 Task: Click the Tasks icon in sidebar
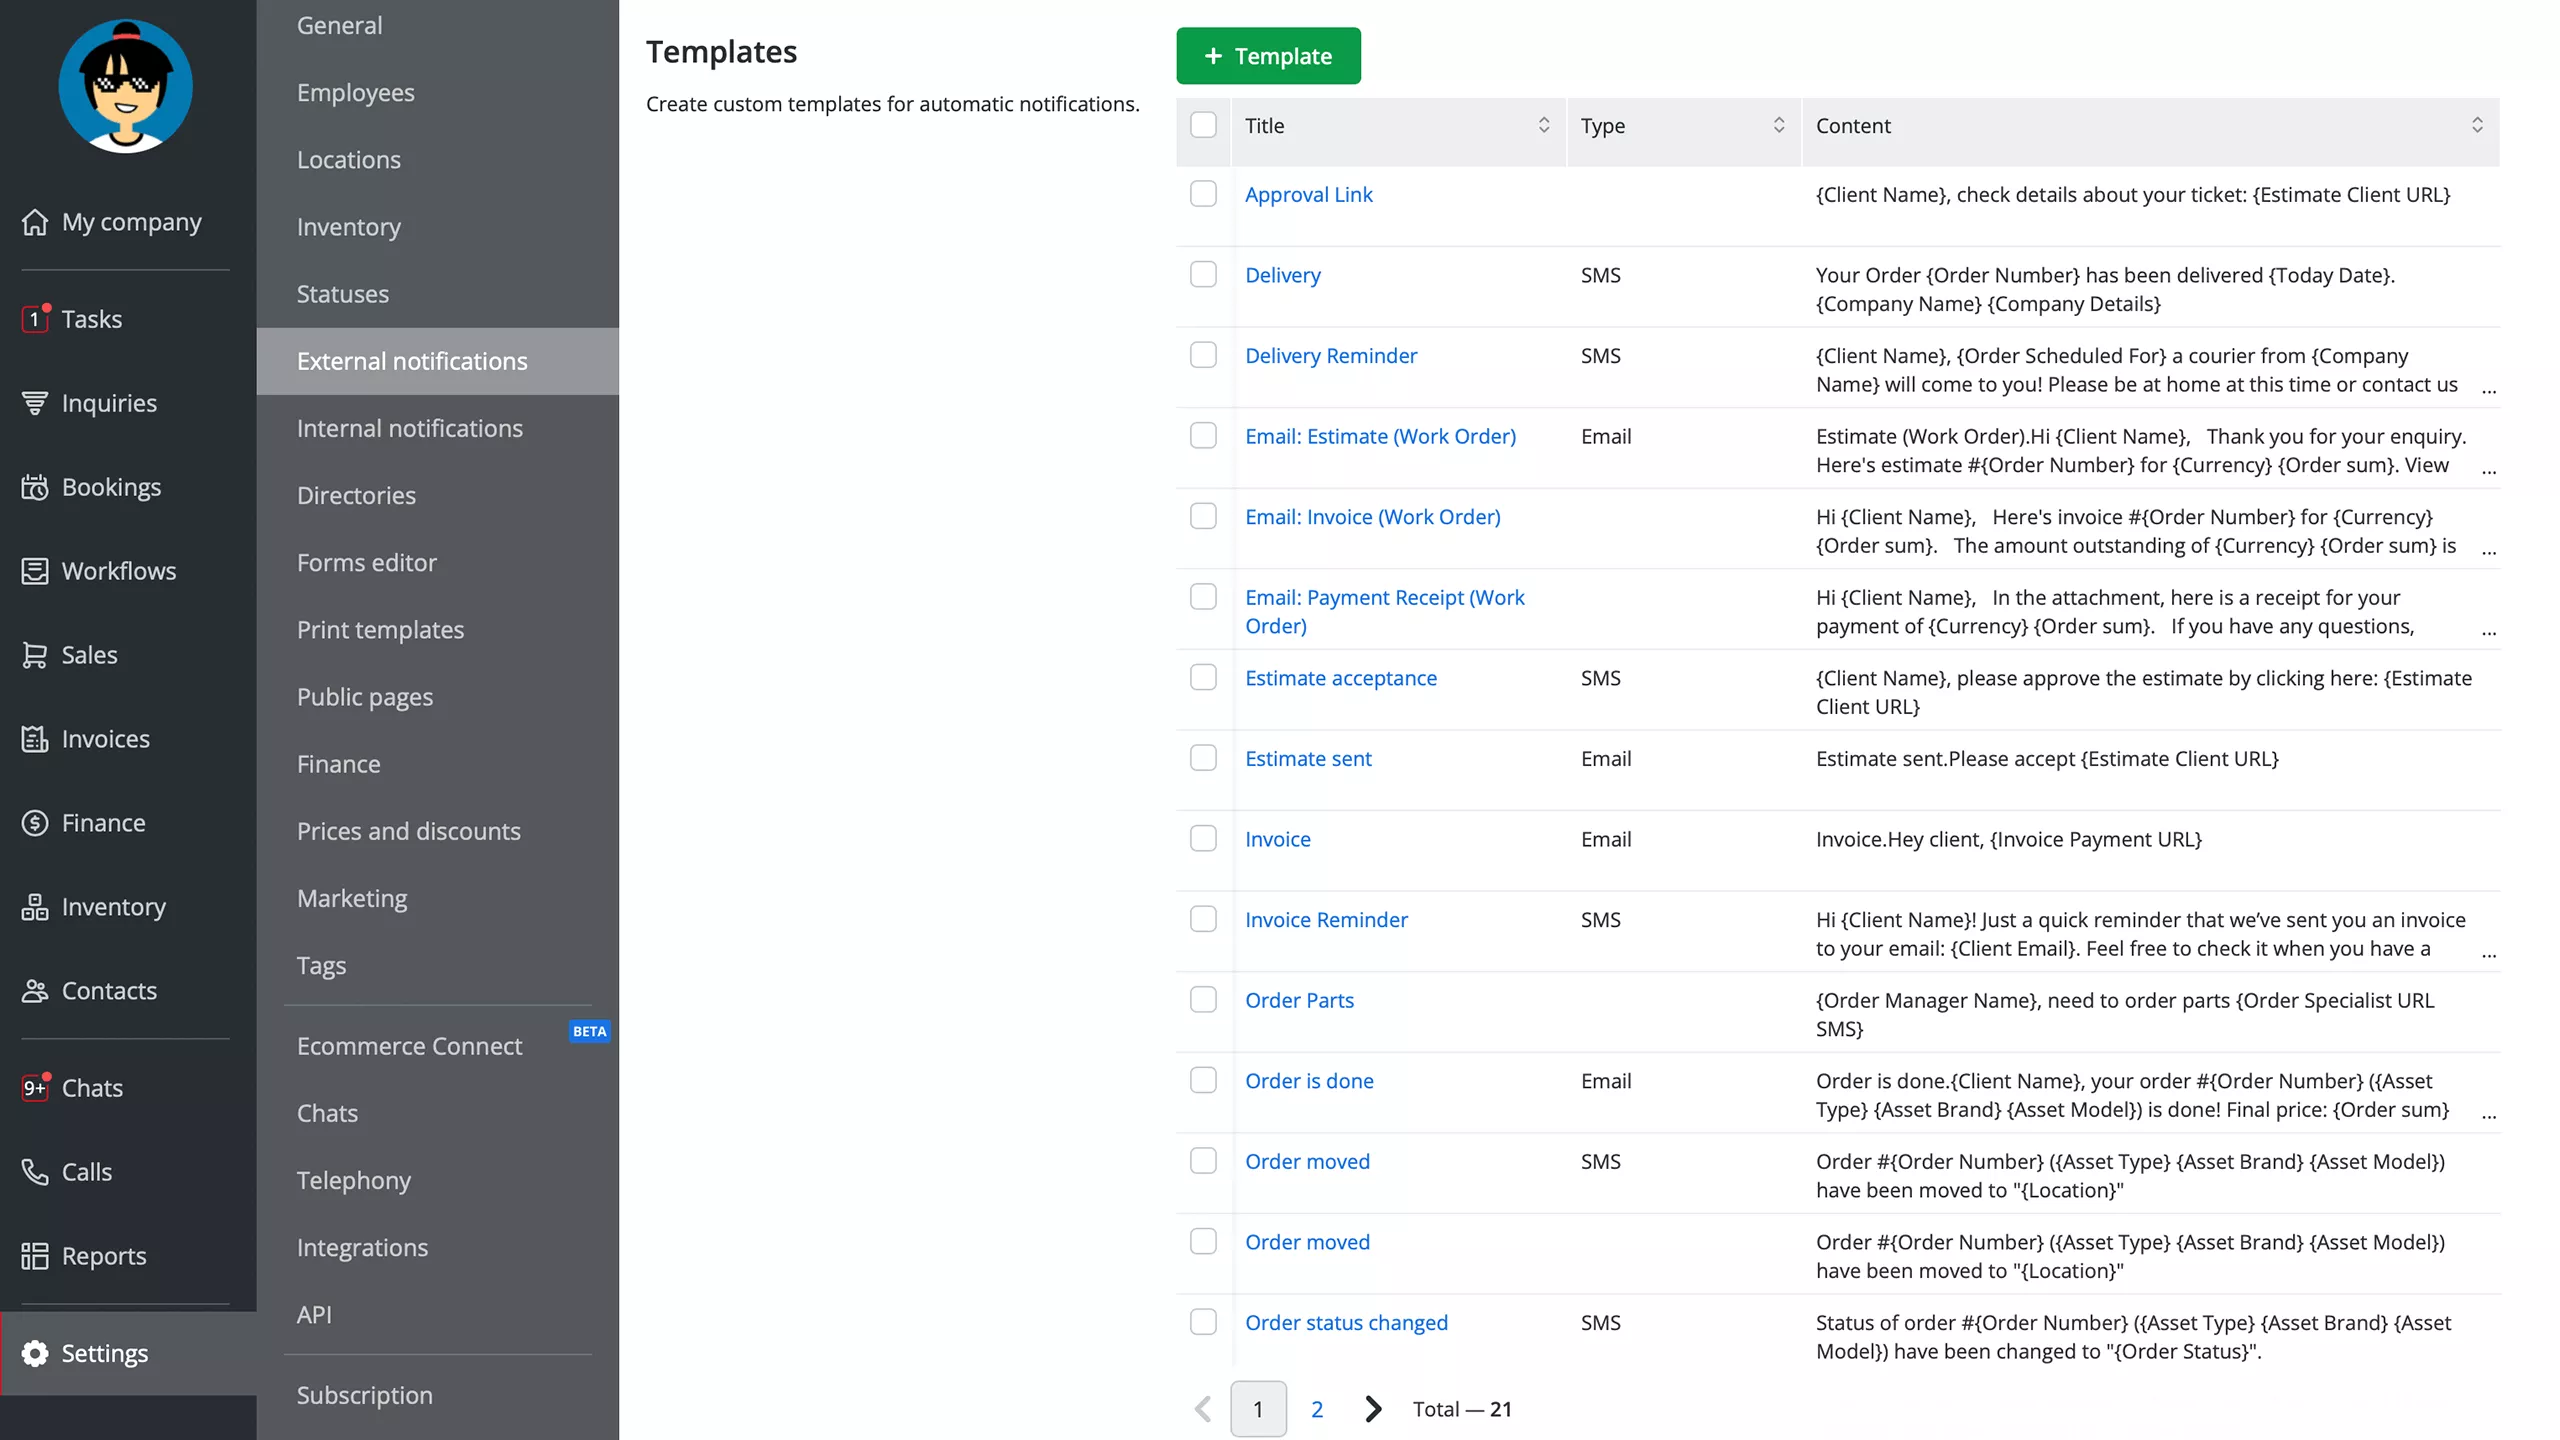click(x=35, y=319)
